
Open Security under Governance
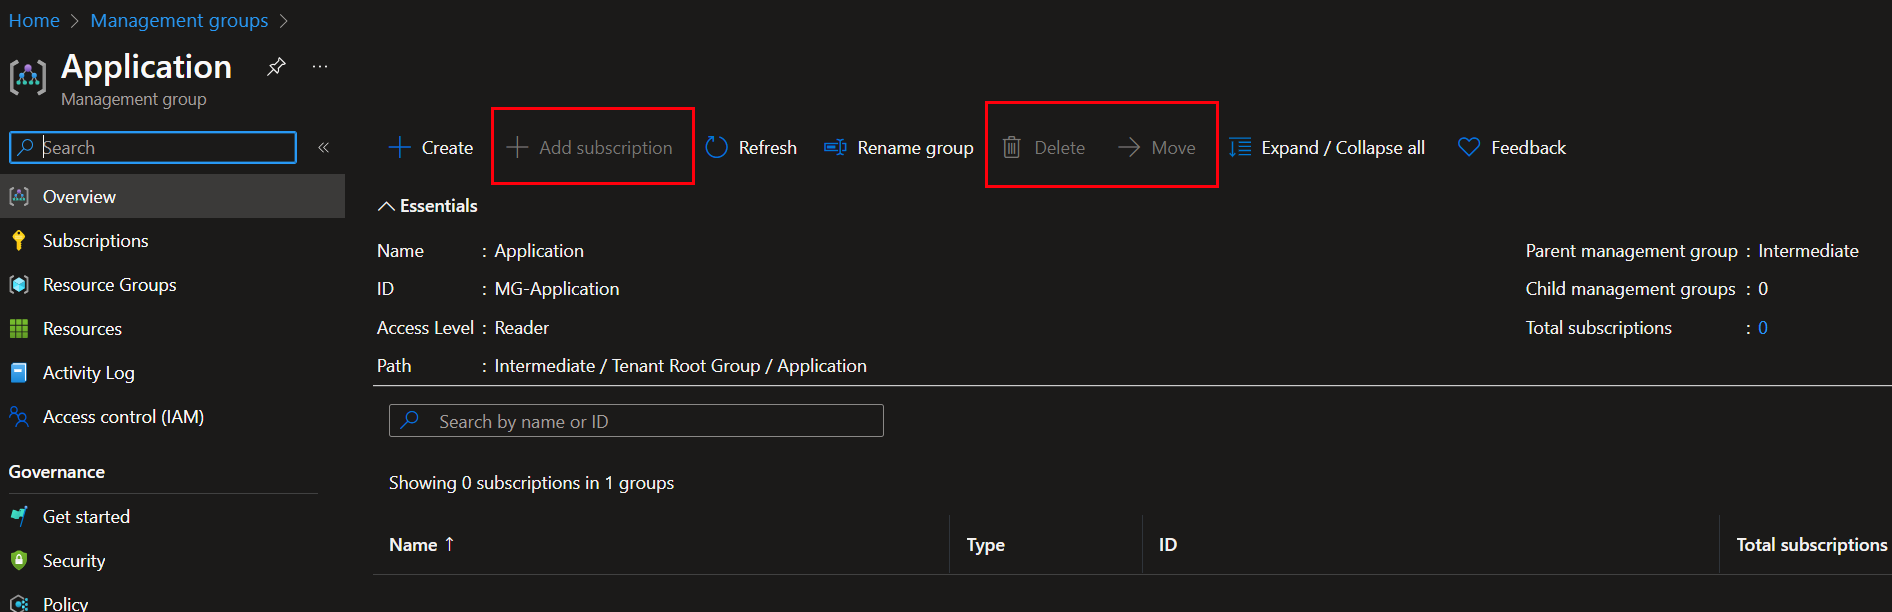(74, 560)
